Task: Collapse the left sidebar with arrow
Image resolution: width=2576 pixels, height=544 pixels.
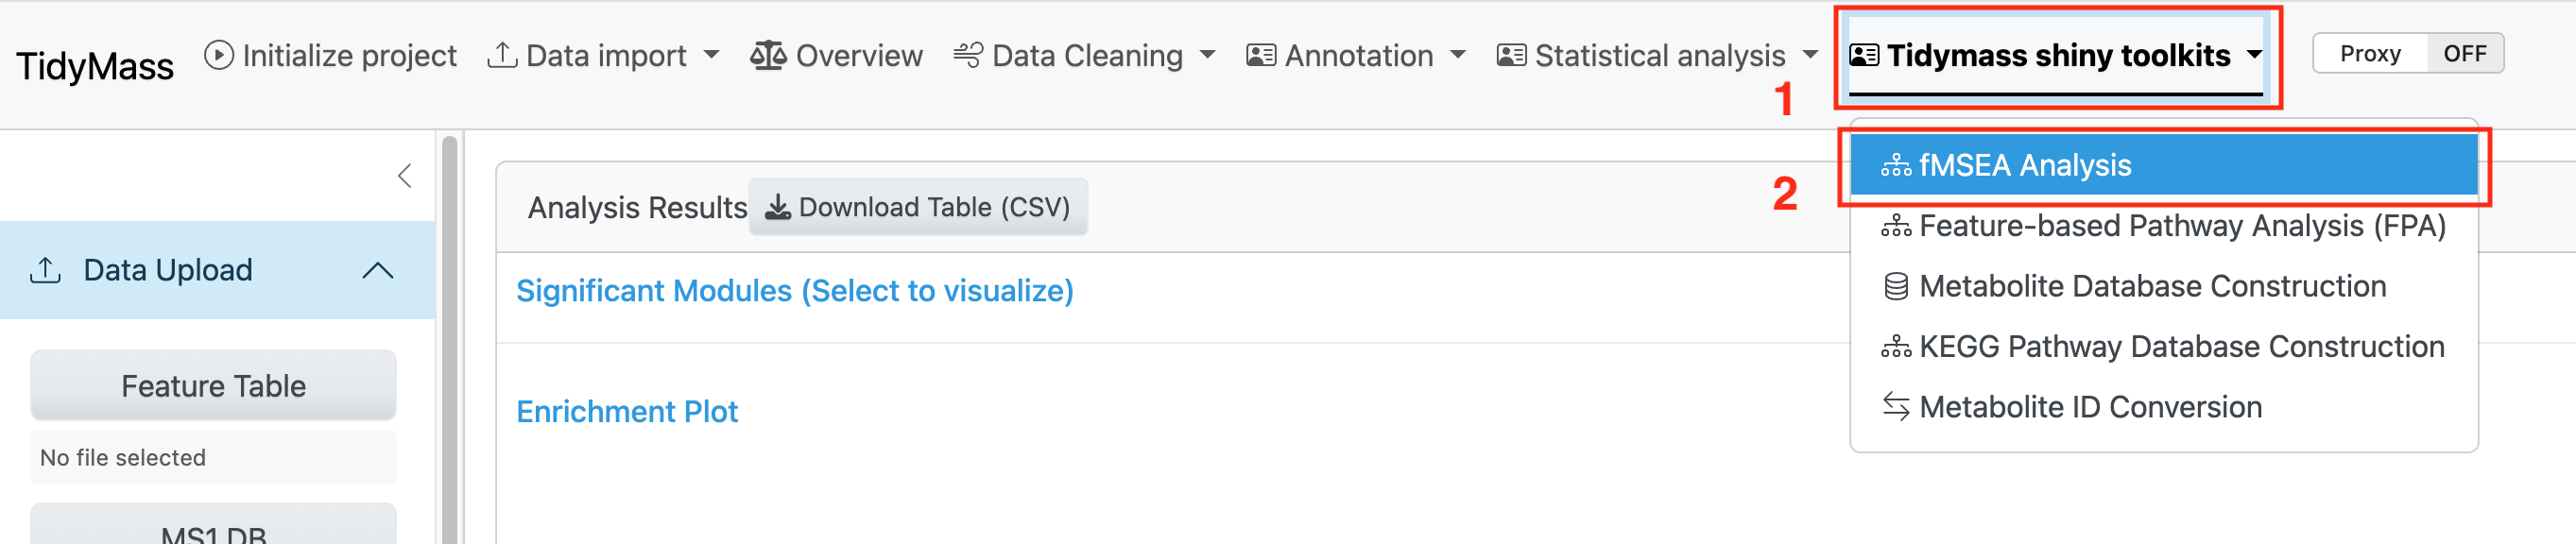Action: point(404,176)
